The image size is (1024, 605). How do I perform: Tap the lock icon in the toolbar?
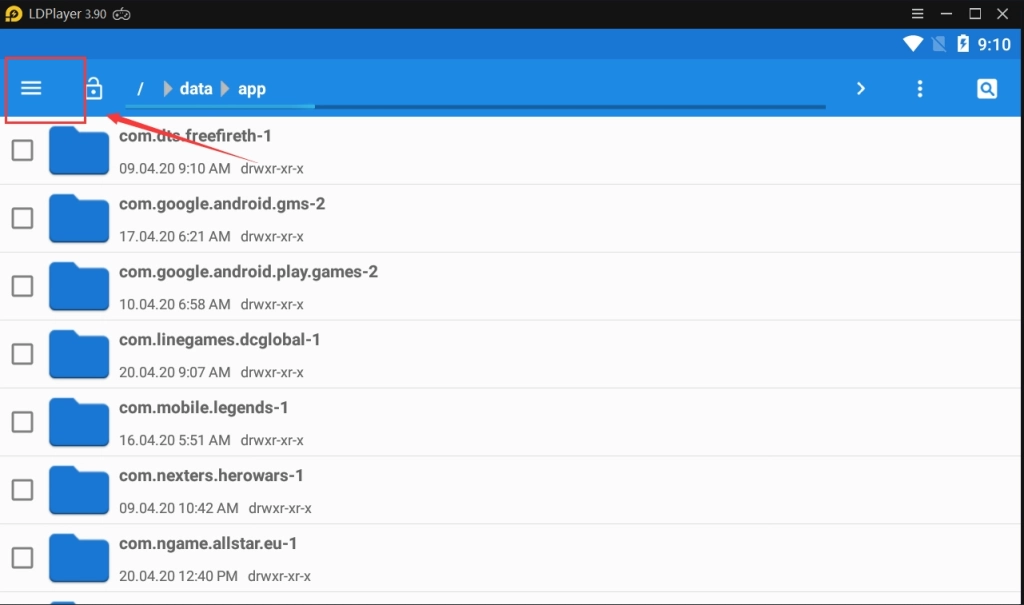click(93, 88)
